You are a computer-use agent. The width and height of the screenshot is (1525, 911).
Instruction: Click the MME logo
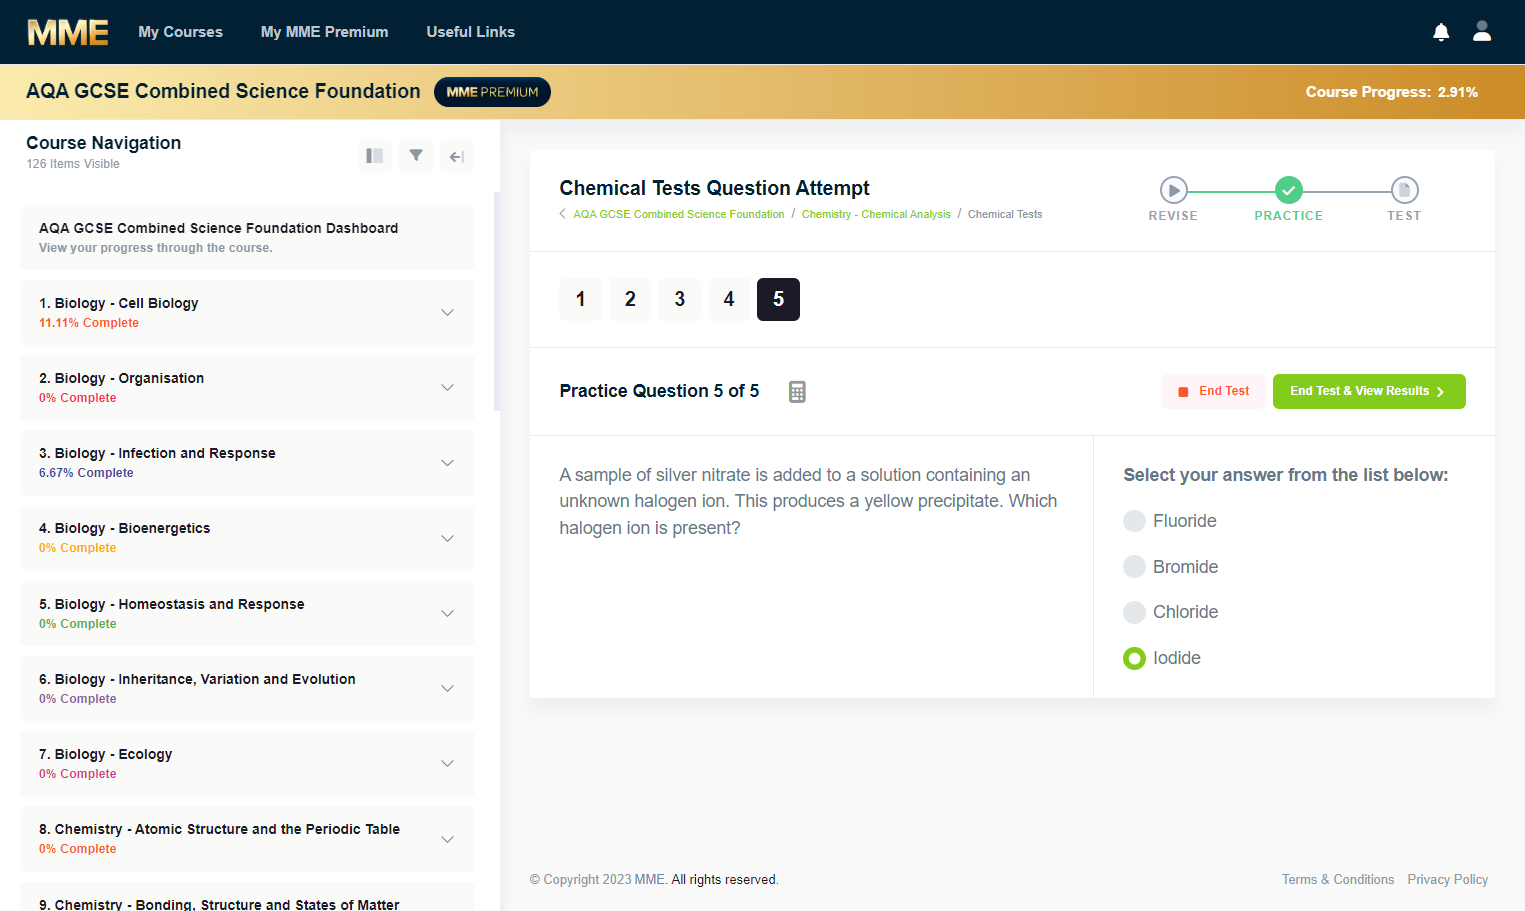click(68, 32)
